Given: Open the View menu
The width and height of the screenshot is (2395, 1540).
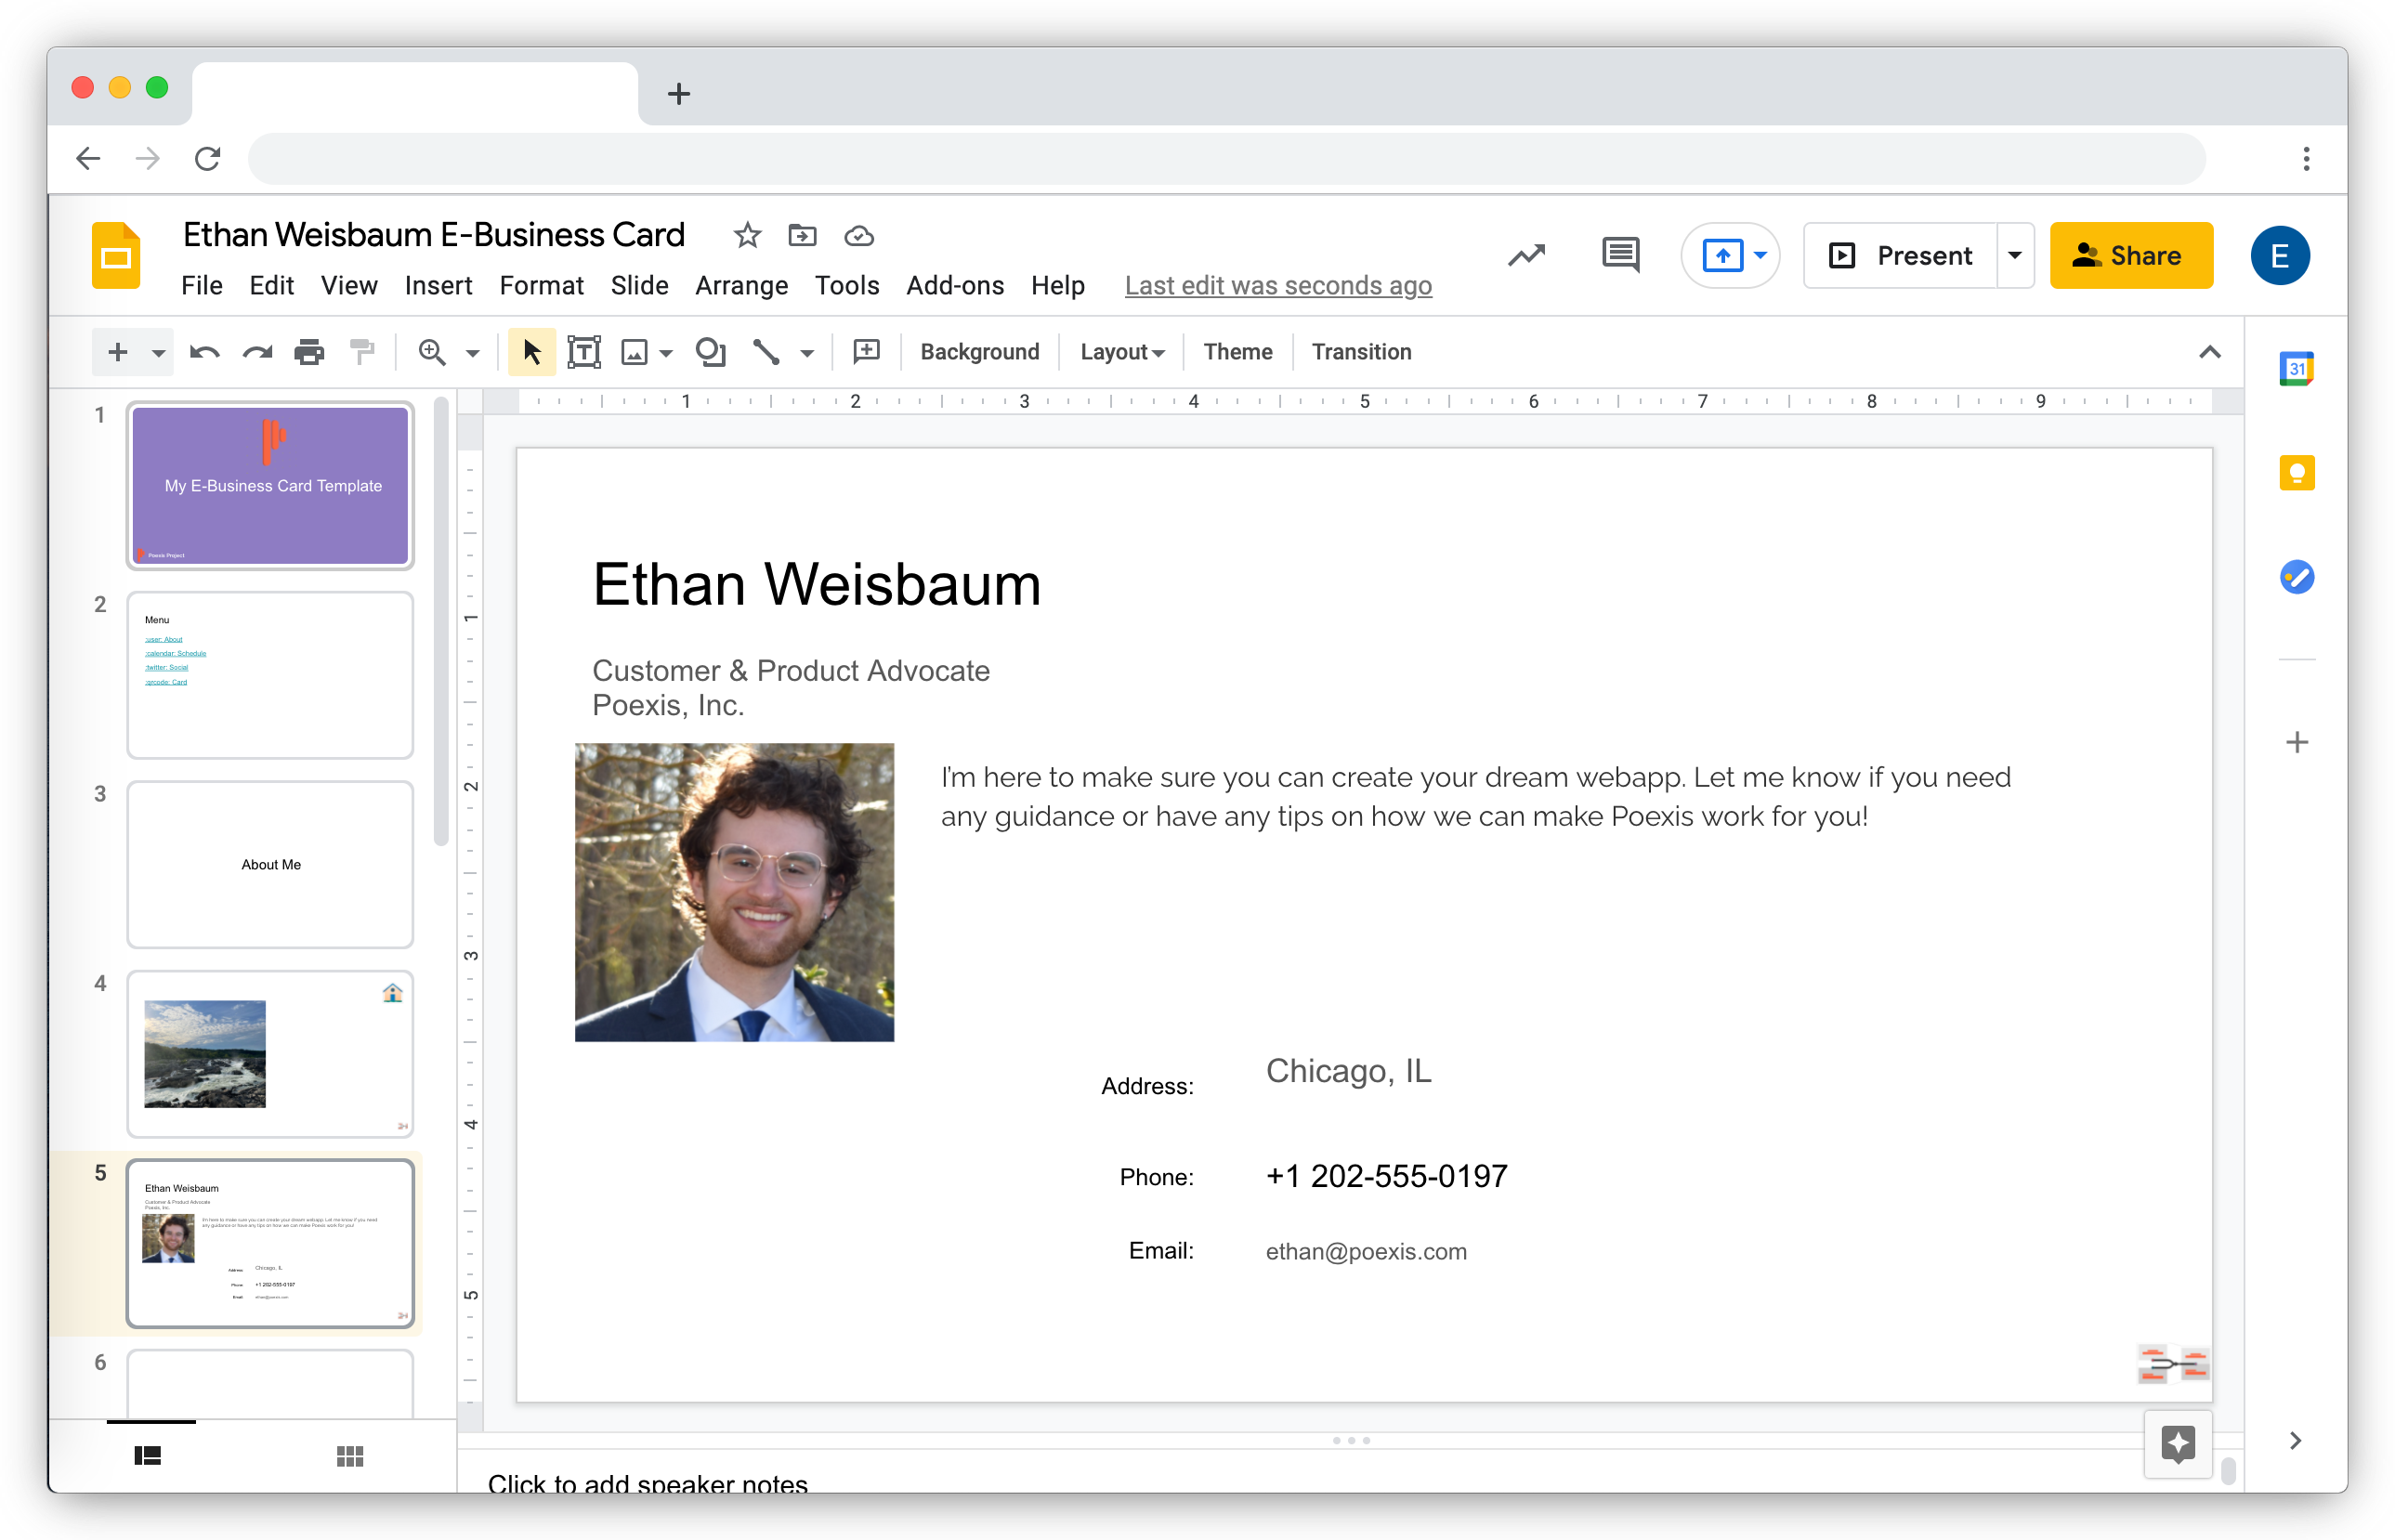Looking at the screenshot, I should [x=349, y=286].
